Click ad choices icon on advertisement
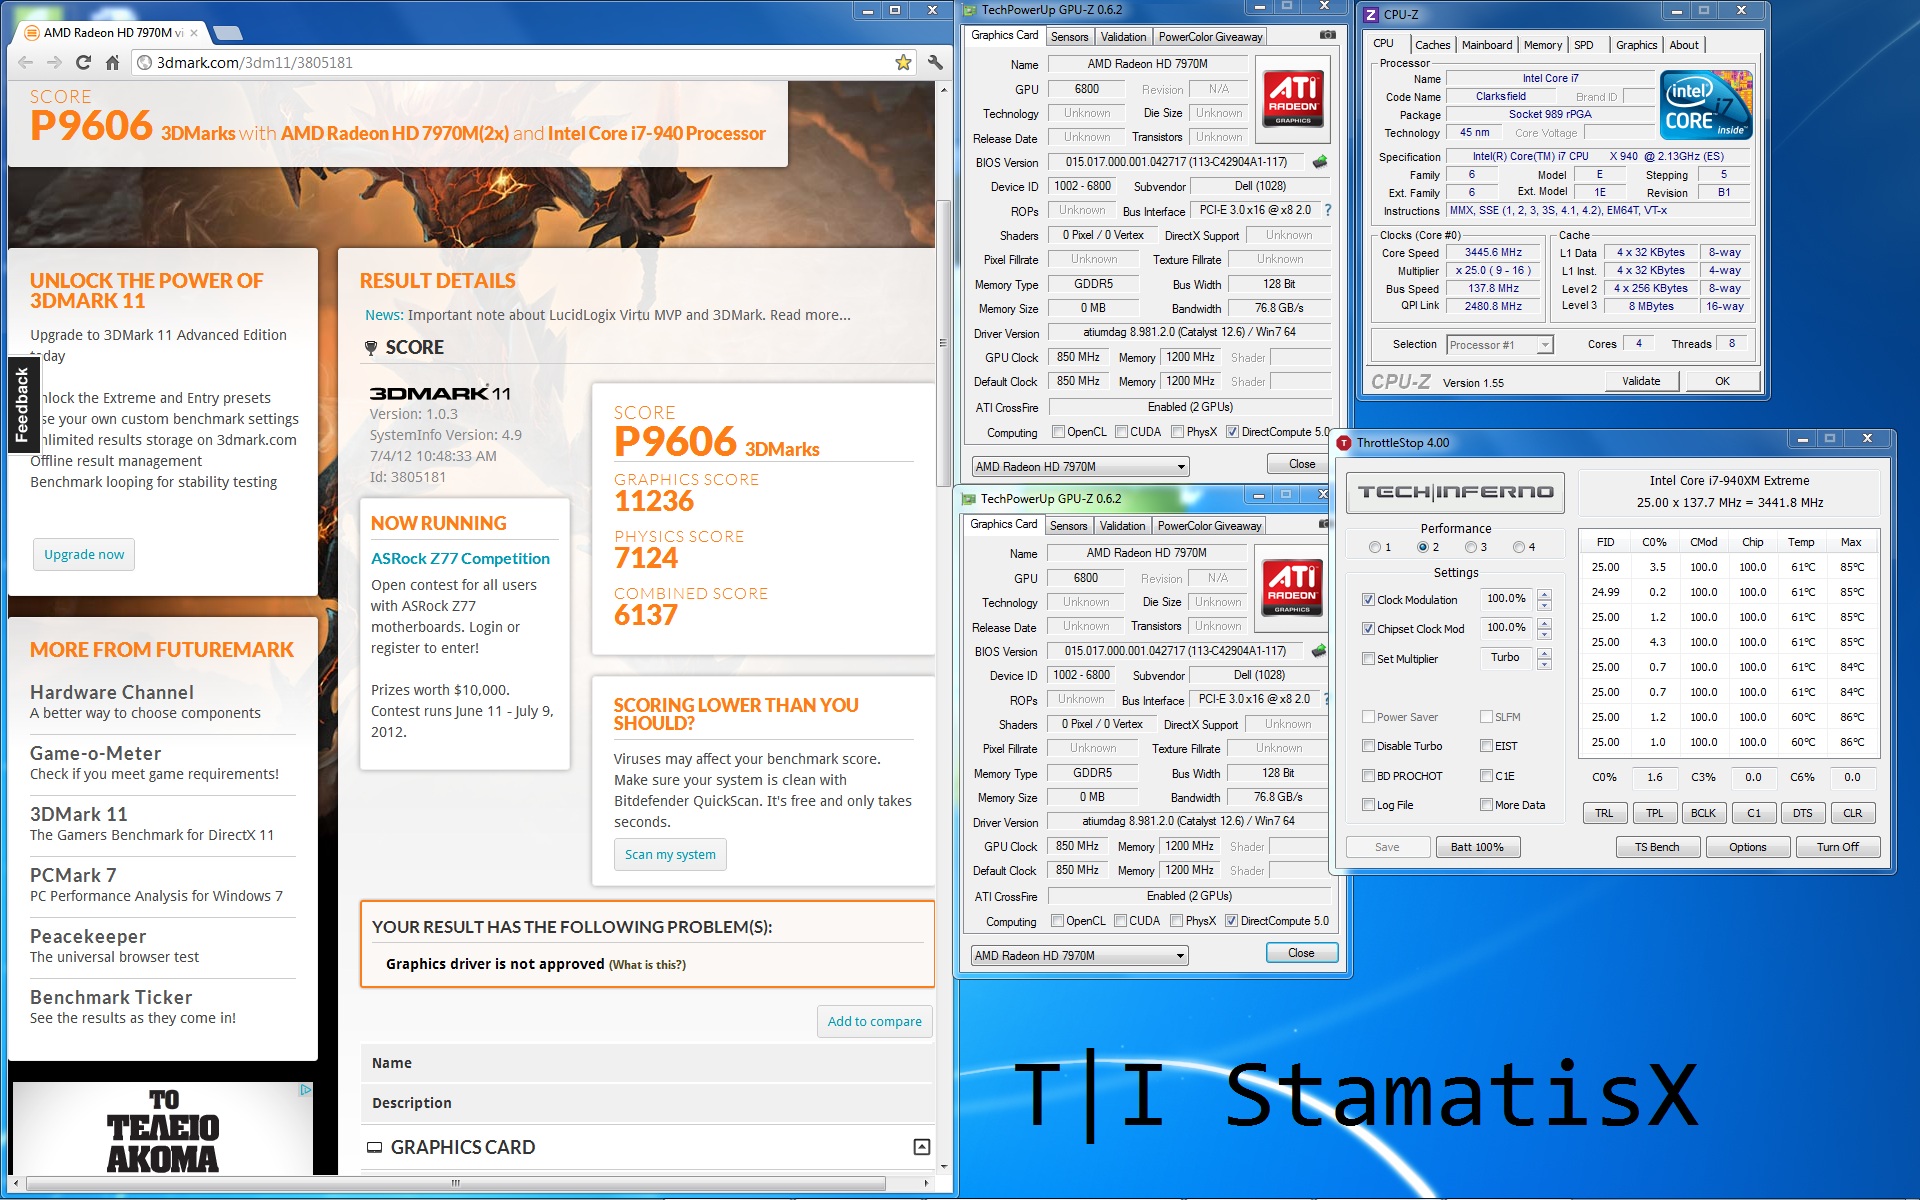The width and height of the screenshot is (1920, 1200). tap(306, 1090)
